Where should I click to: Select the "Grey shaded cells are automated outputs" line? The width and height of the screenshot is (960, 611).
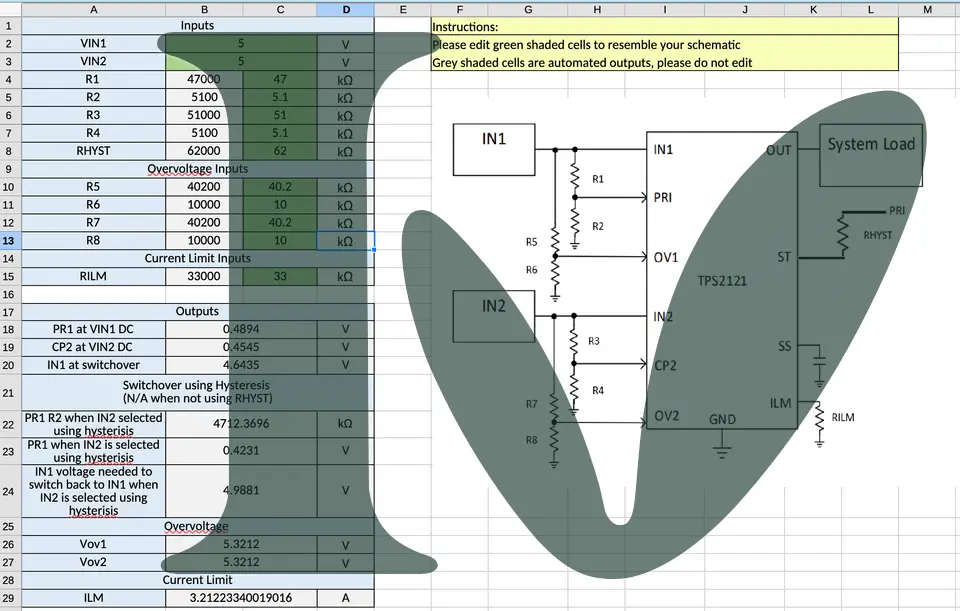click(x=665, y=62)
